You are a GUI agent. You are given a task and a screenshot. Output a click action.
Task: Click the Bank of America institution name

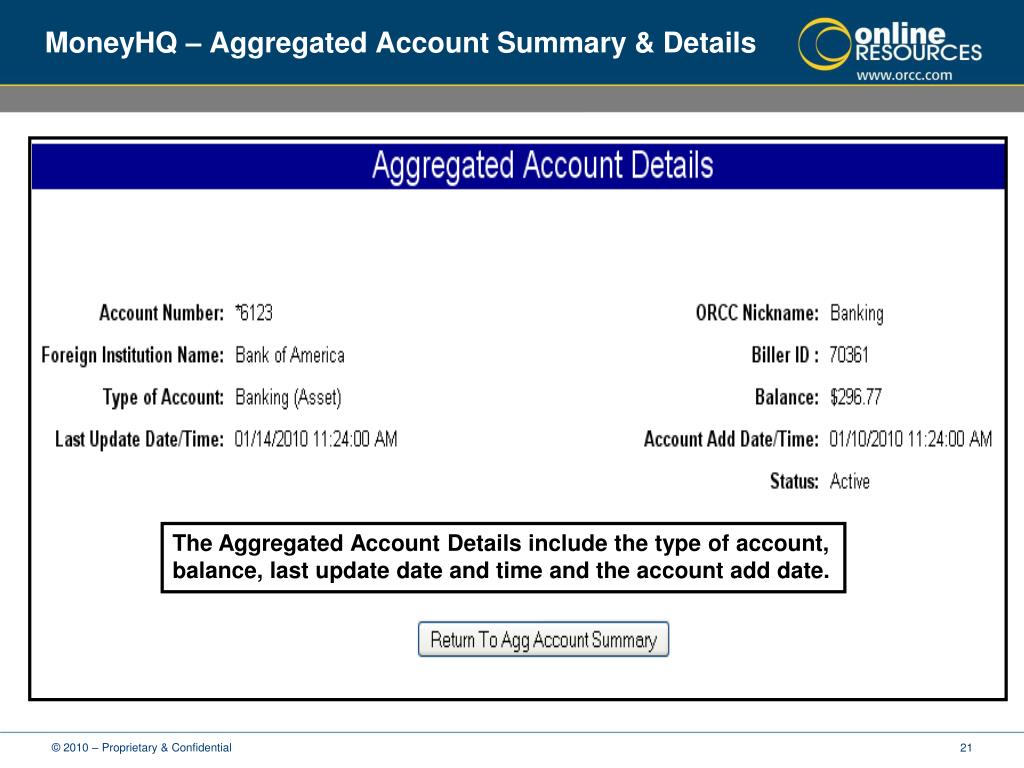click(290, 355)
